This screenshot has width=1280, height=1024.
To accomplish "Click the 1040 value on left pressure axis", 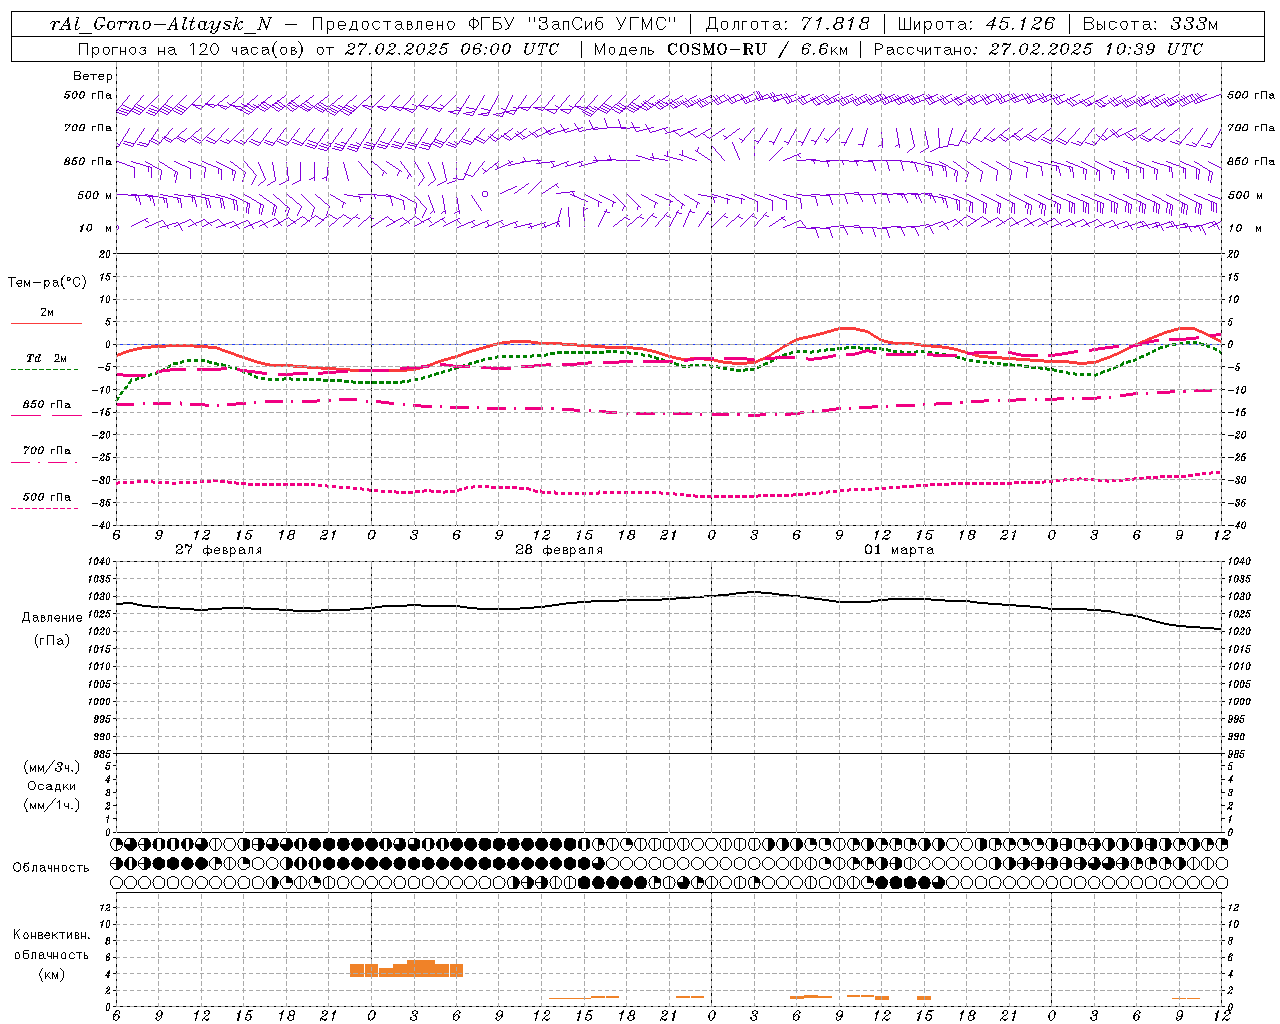I will (x=97, y=562).
